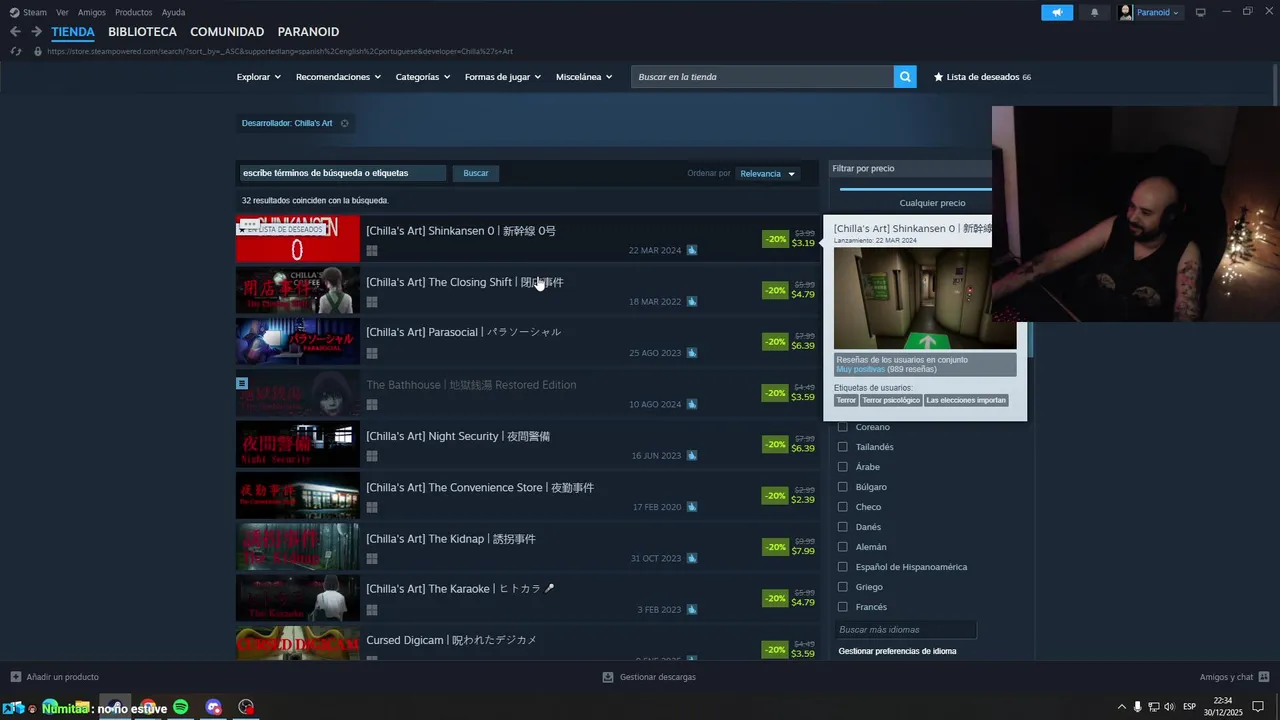
Task: Expand the Recomendaciones menu
Action: [338, 77]
